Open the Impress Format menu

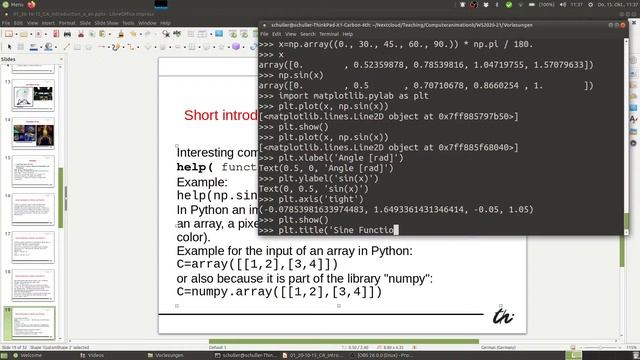(67, 23)
